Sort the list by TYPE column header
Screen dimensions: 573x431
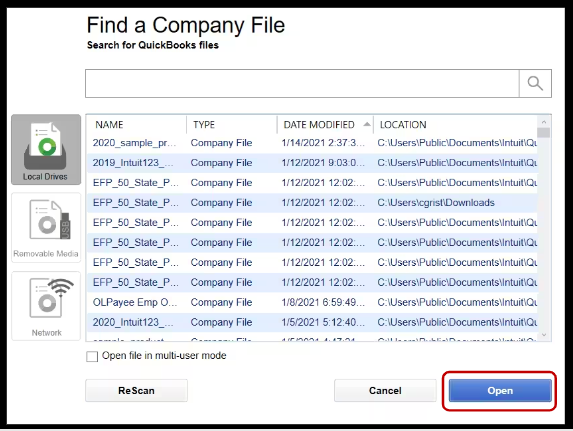[204, 125]
